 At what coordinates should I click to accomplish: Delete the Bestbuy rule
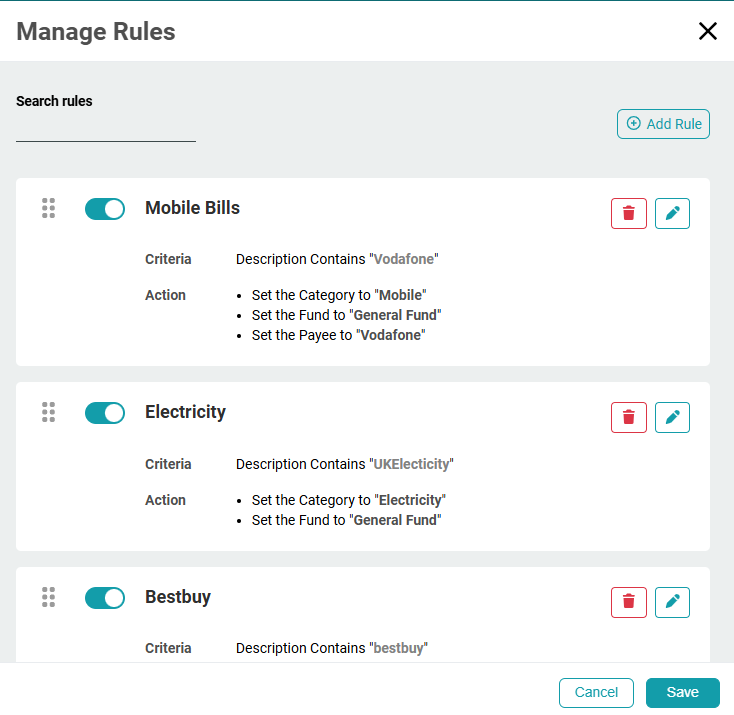click(x=629, y=602)
